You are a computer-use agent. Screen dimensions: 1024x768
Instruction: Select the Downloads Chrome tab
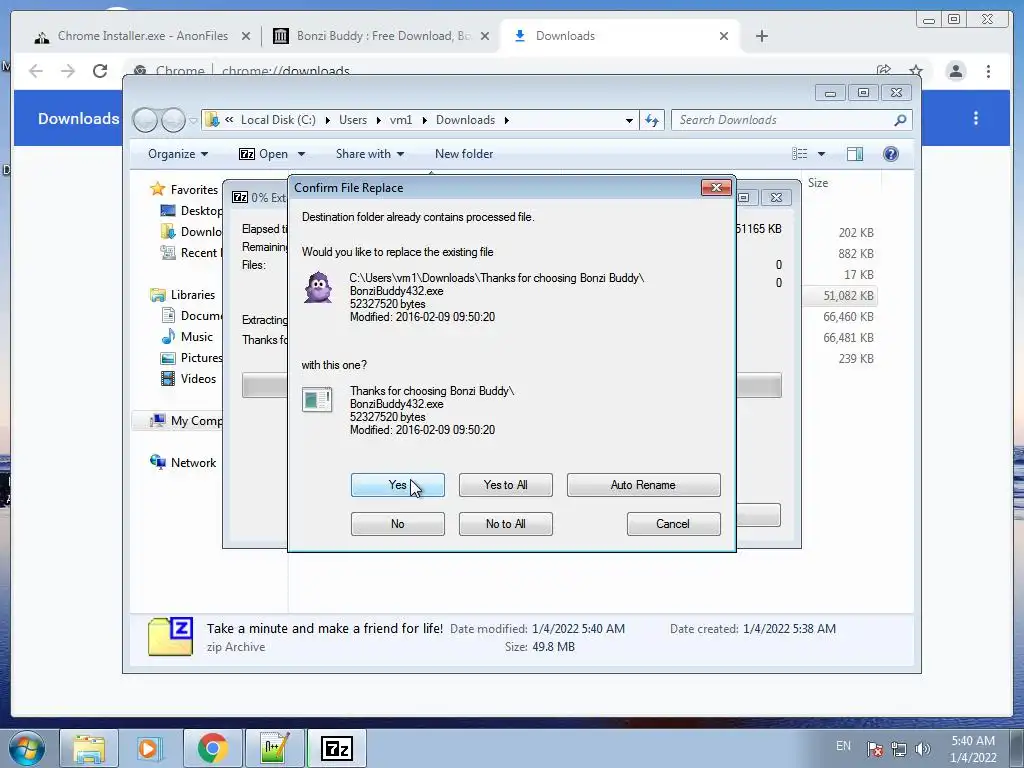(620, 36)
